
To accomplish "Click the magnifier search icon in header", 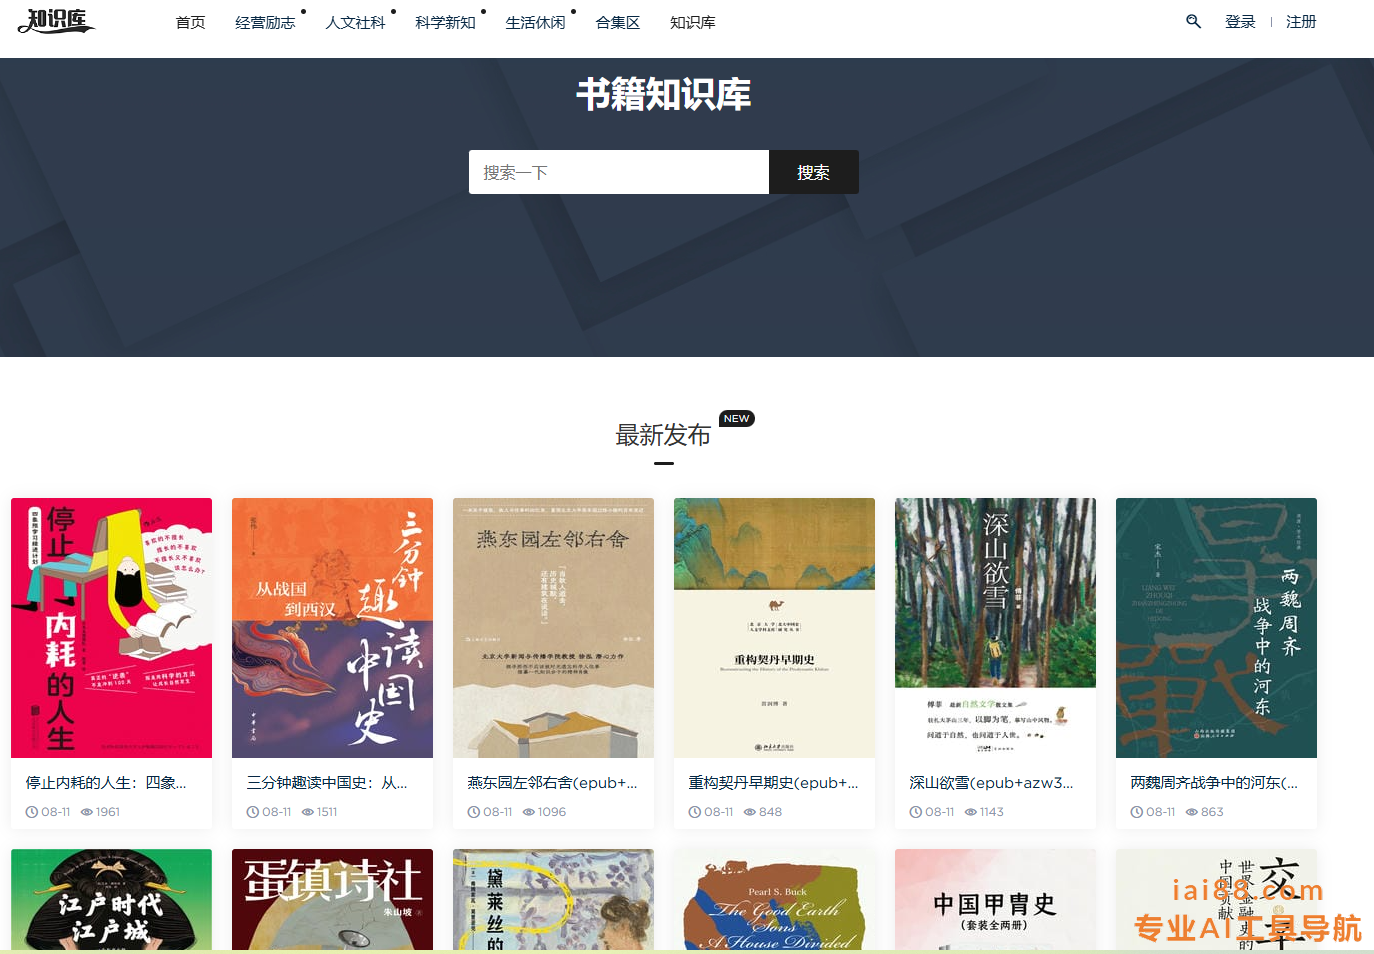I will coord(1193,21).
